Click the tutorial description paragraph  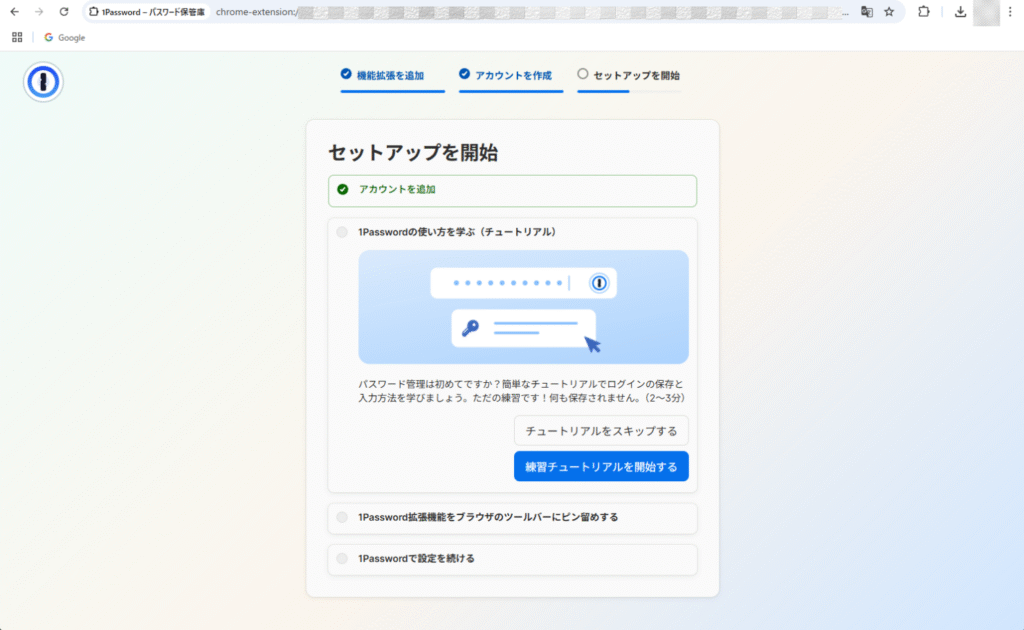521,390
